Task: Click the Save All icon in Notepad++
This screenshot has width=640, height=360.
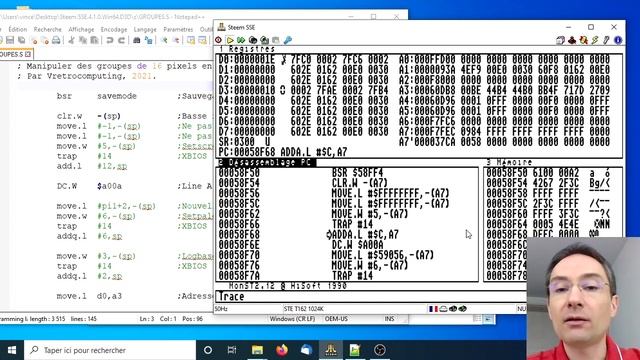Action: click(22, 40)
